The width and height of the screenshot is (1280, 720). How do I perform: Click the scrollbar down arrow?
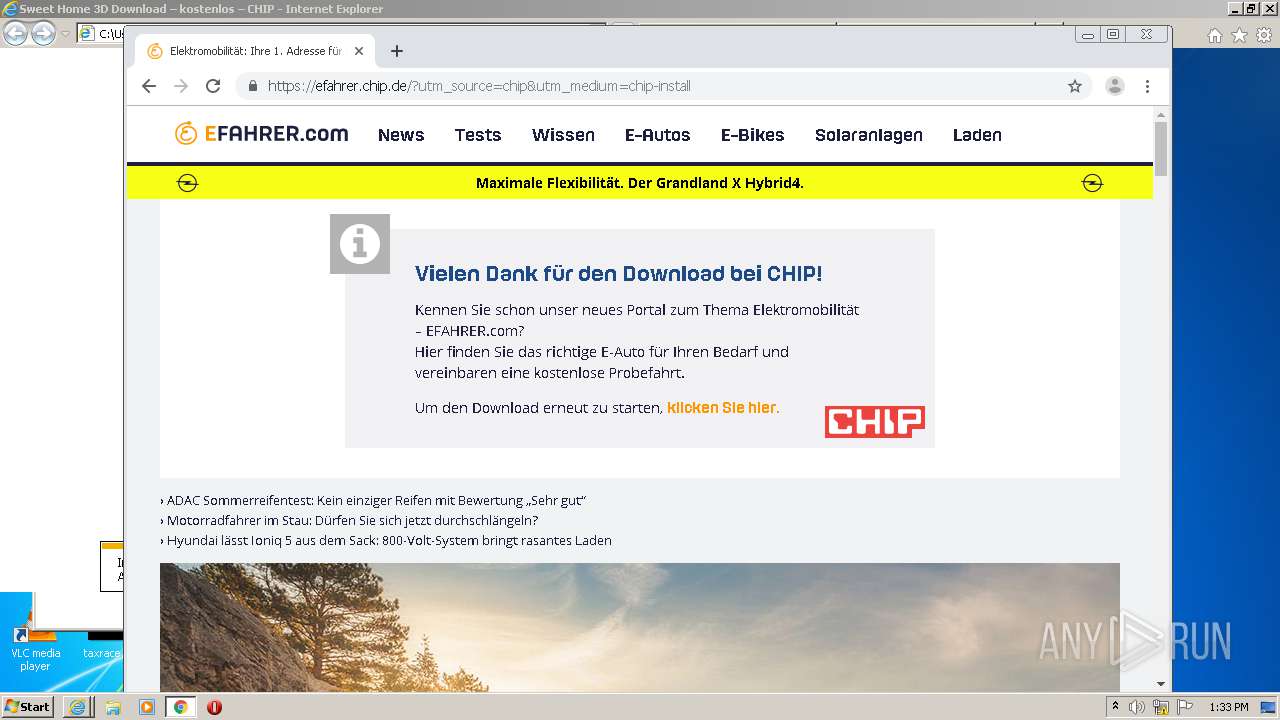1161,684
